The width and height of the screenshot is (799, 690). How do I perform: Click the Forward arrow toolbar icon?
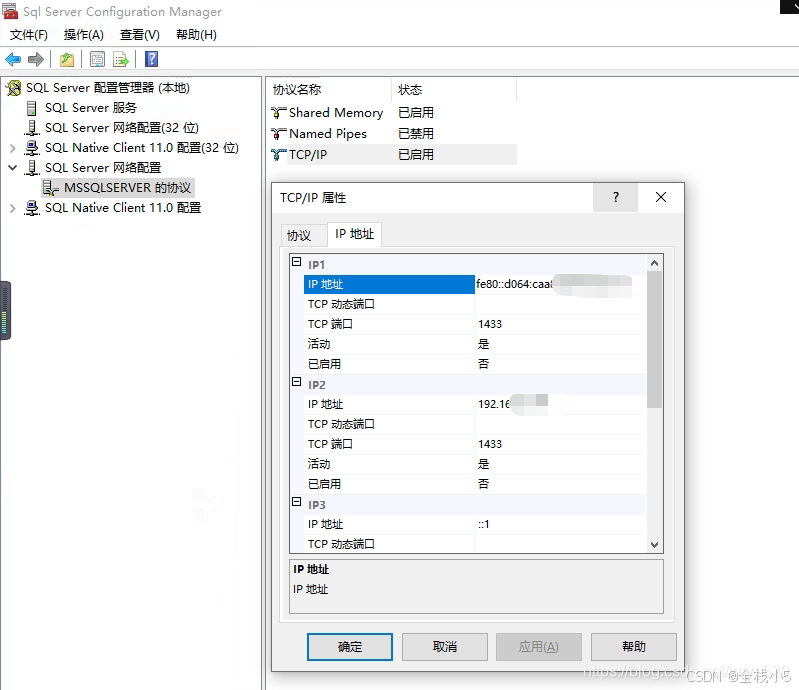(36, 60)
